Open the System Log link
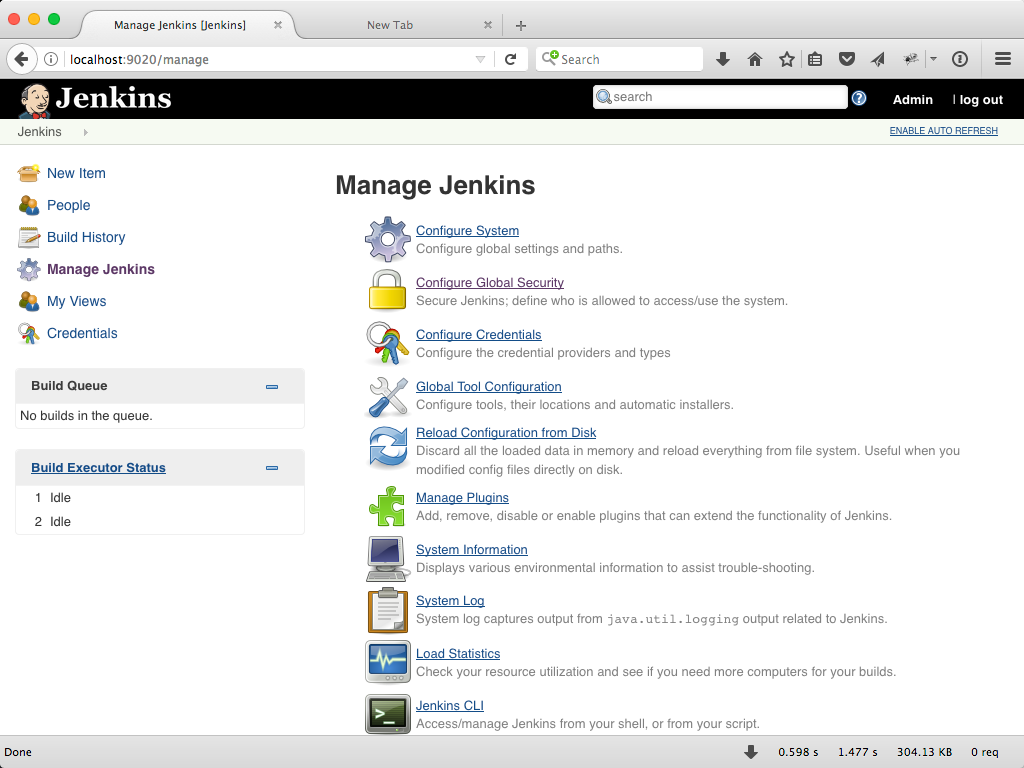The width and height of the screenshot is (1024, 768). (450, 601)
